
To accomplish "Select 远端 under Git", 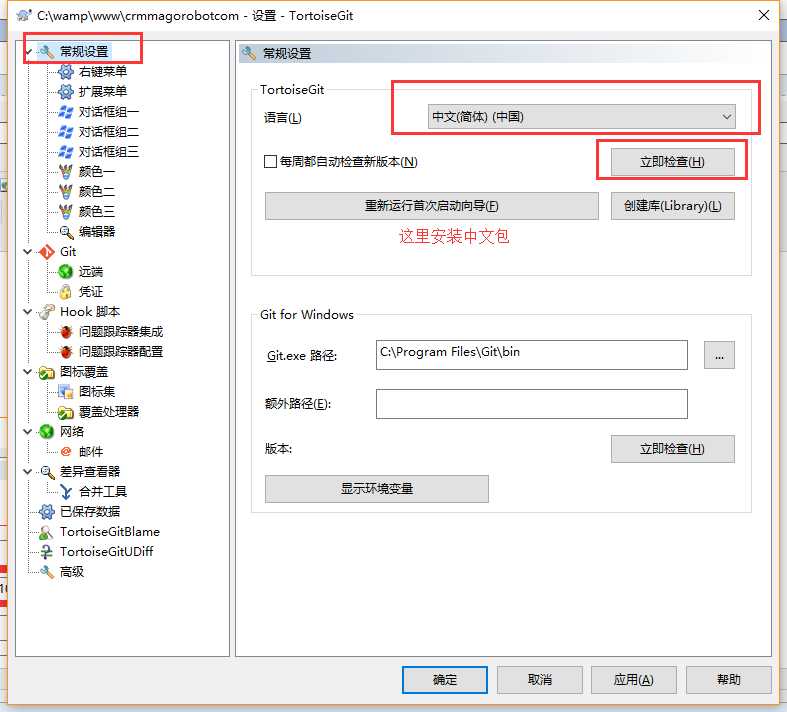I will 91,272.
